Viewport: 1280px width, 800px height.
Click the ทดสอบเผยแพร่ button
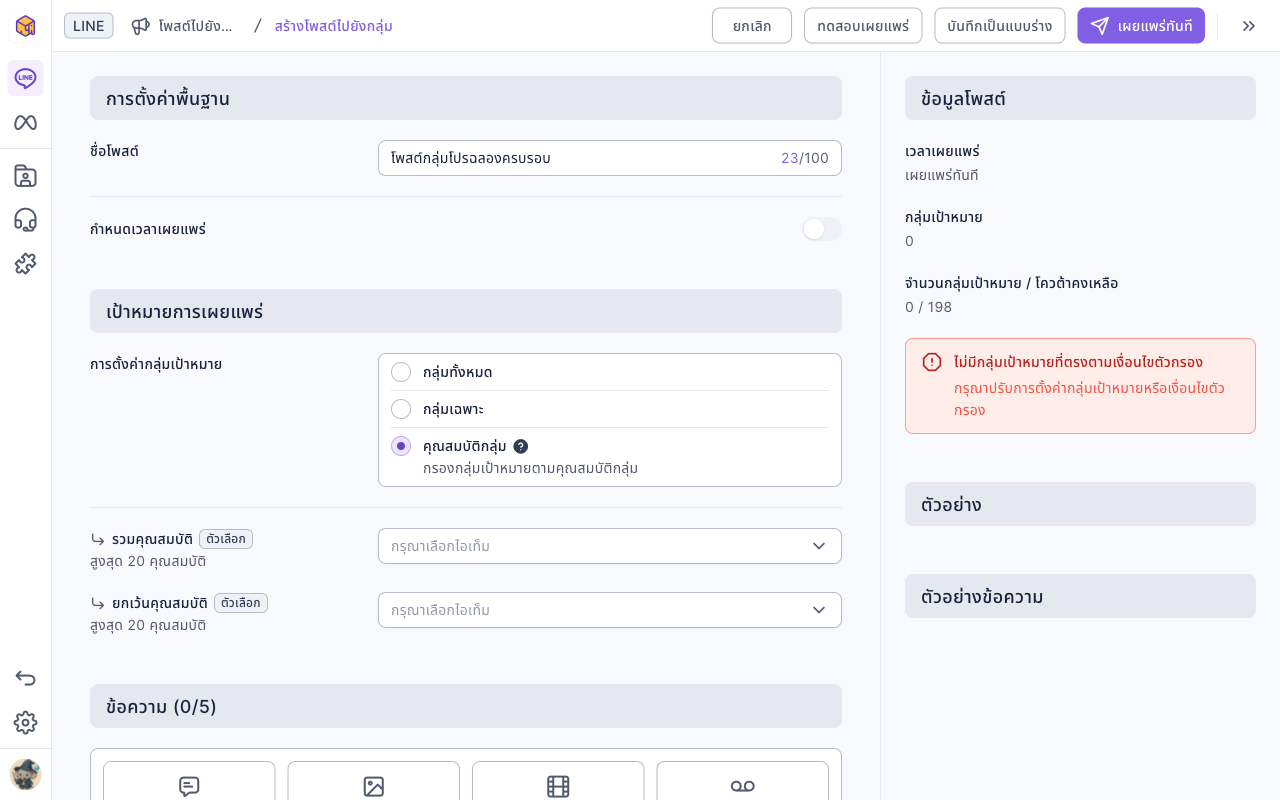coord(863,26)
